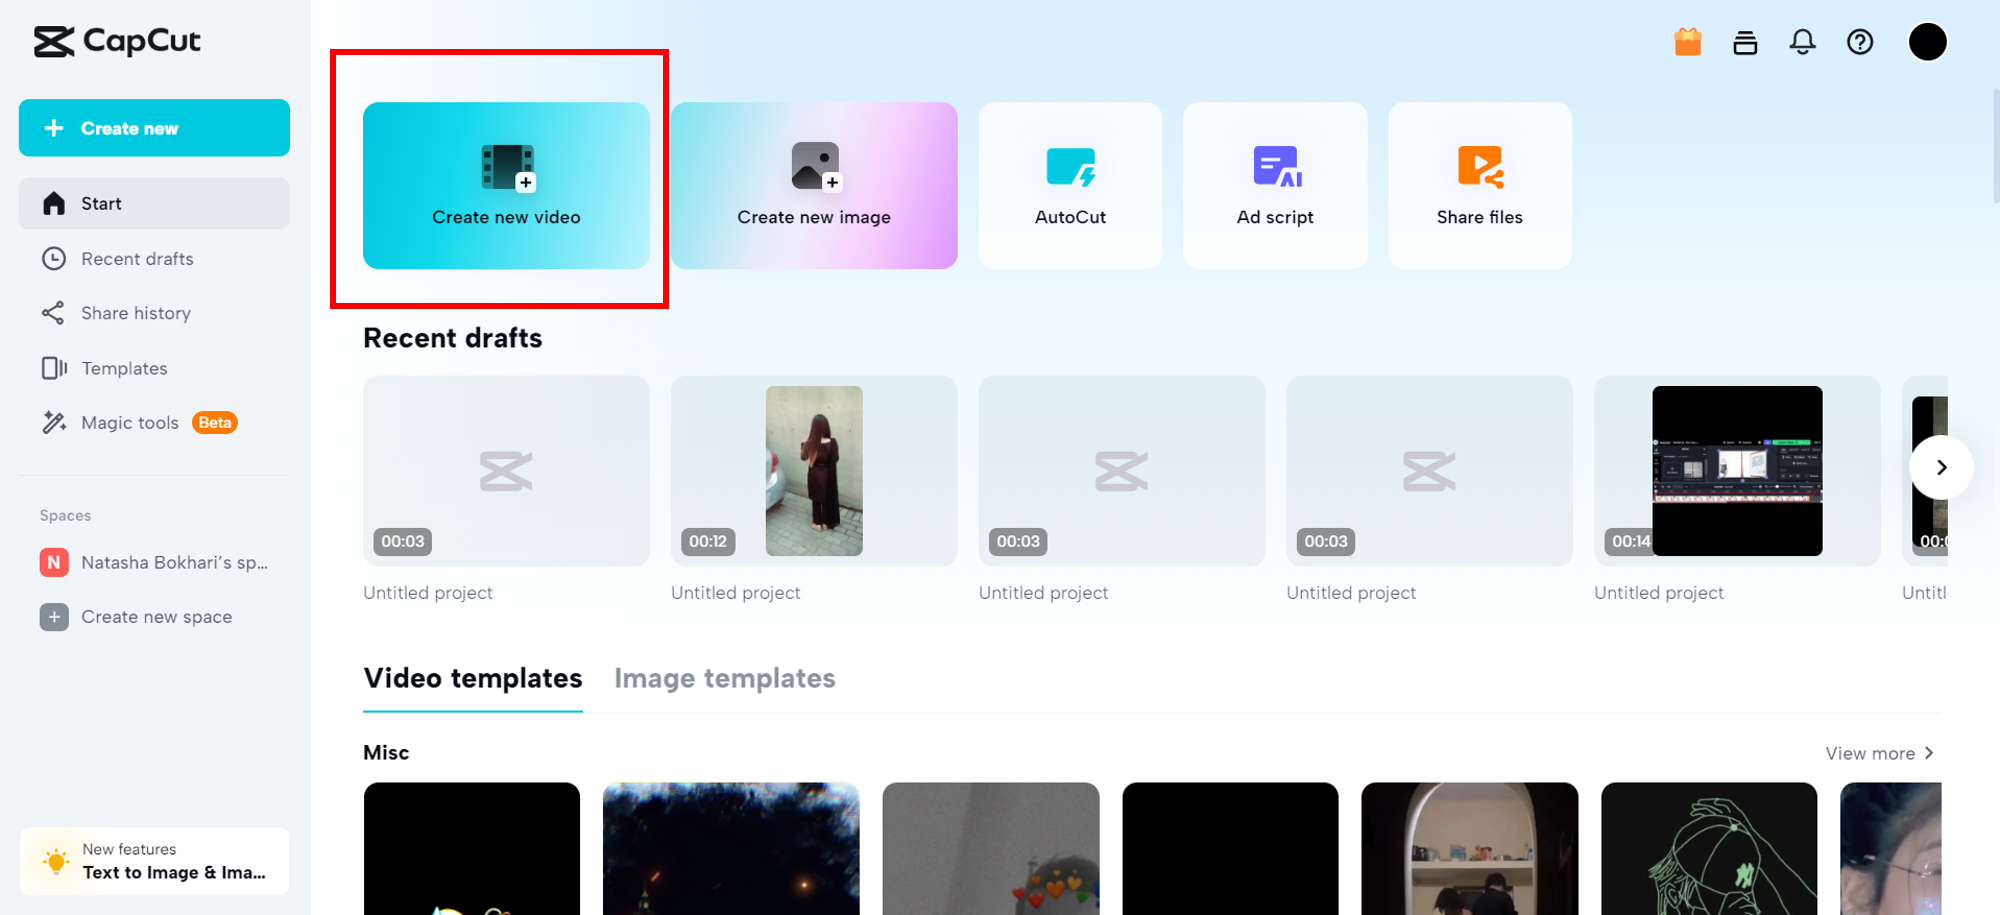Start a new video with Create new video

[x=506, y=186]
